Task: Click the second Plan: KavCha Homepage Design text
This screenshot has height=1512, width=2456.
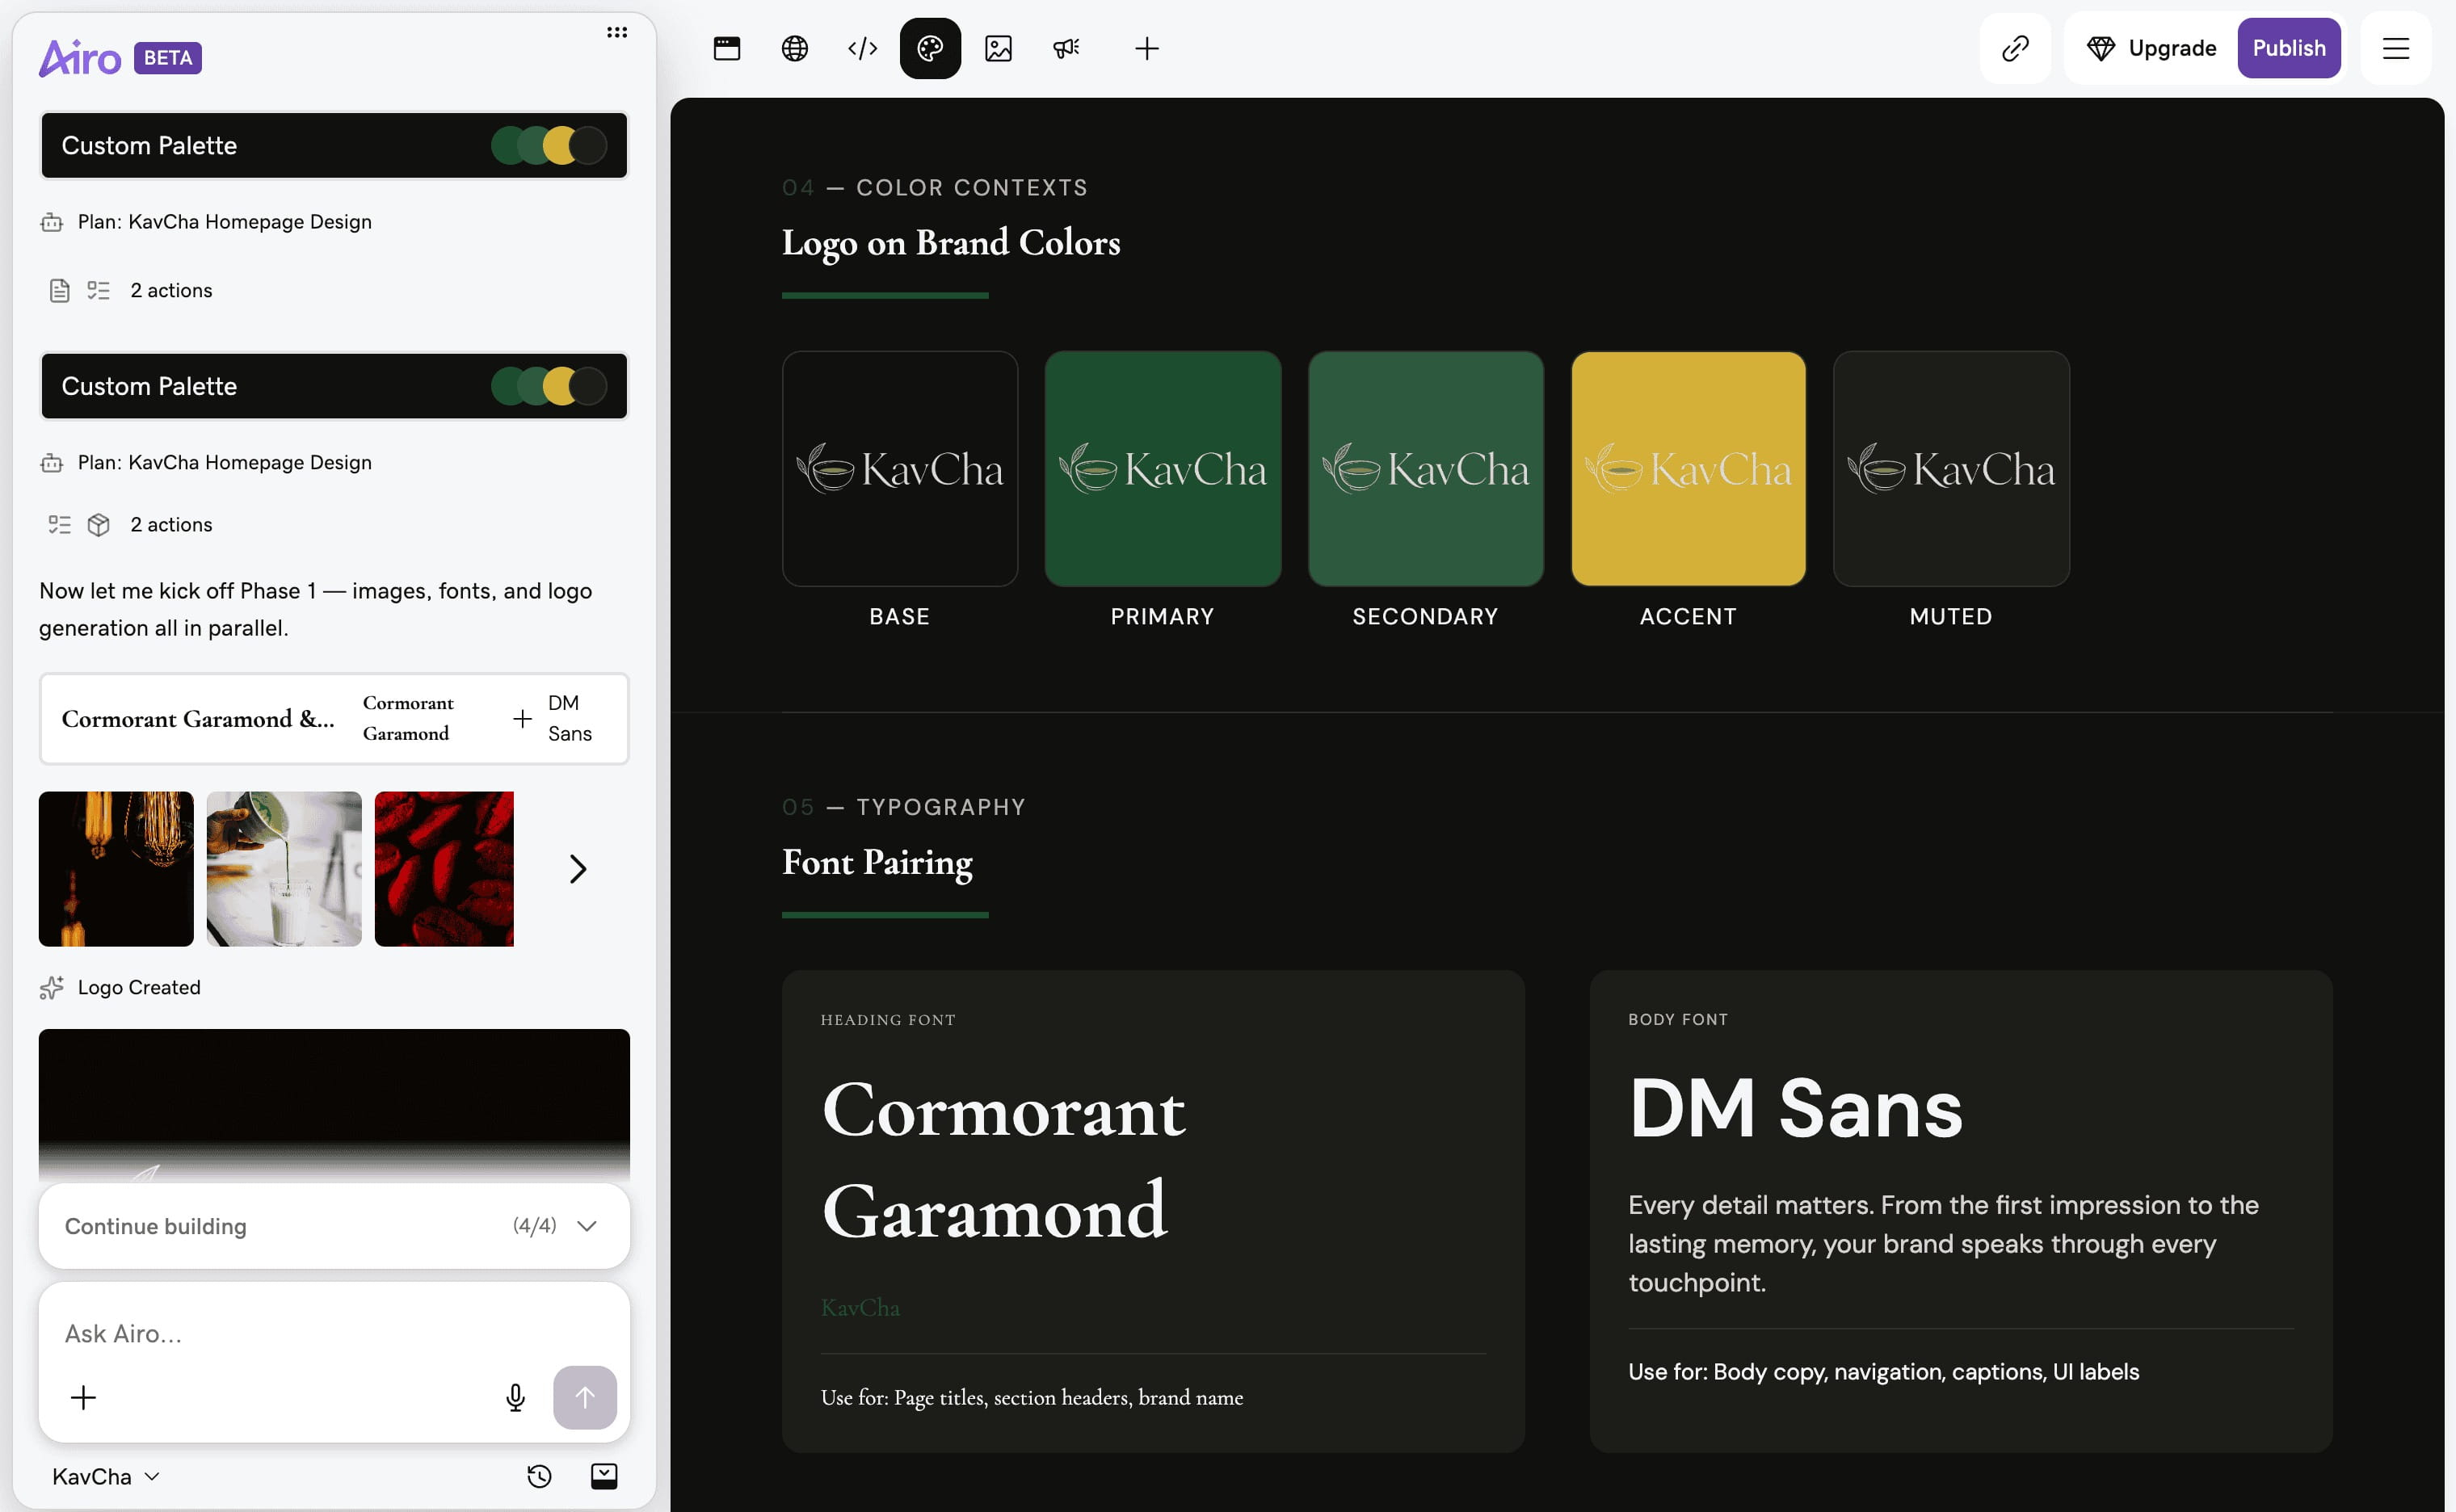Action: pyautogui.click(x=225, y=463)
